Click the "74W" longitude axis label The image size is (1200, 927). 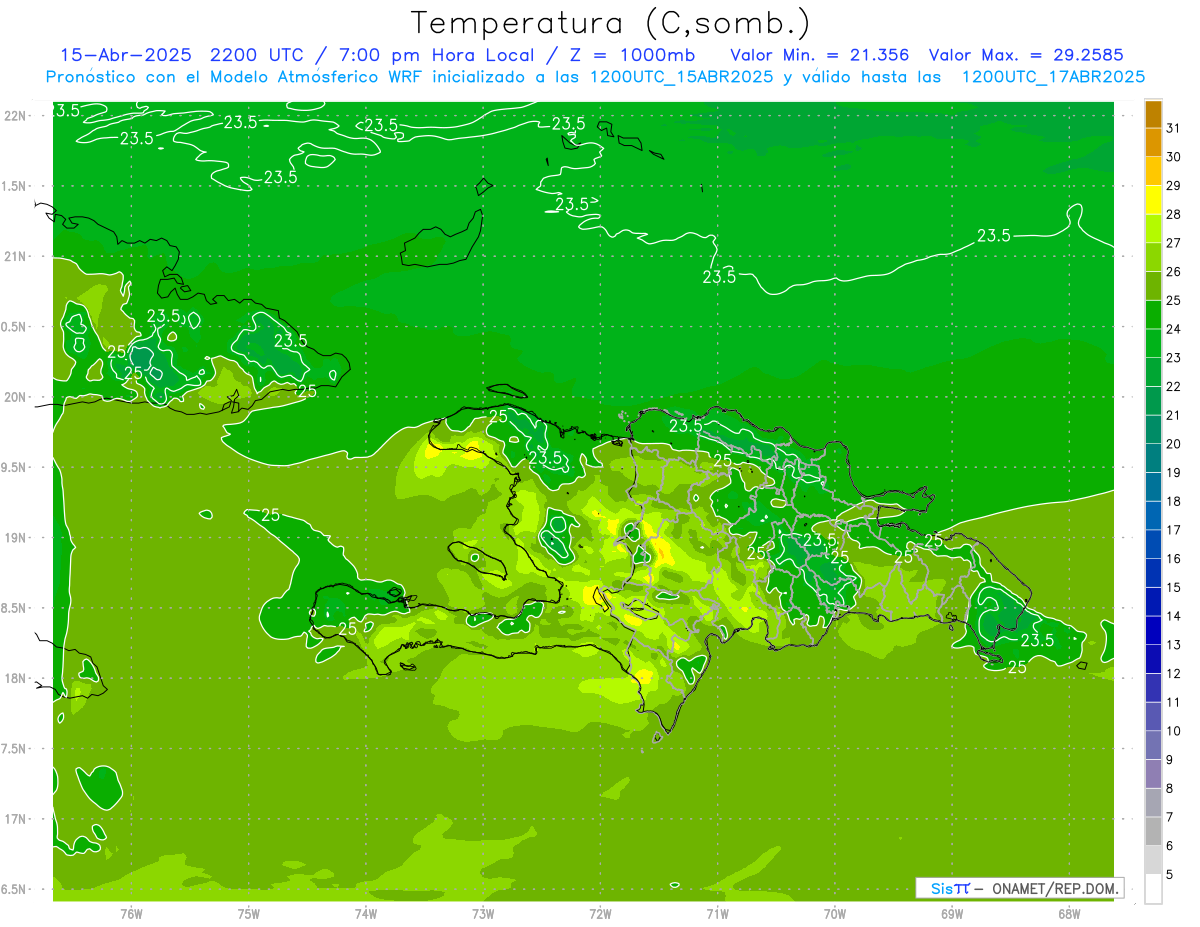click(x=366, y=913)
